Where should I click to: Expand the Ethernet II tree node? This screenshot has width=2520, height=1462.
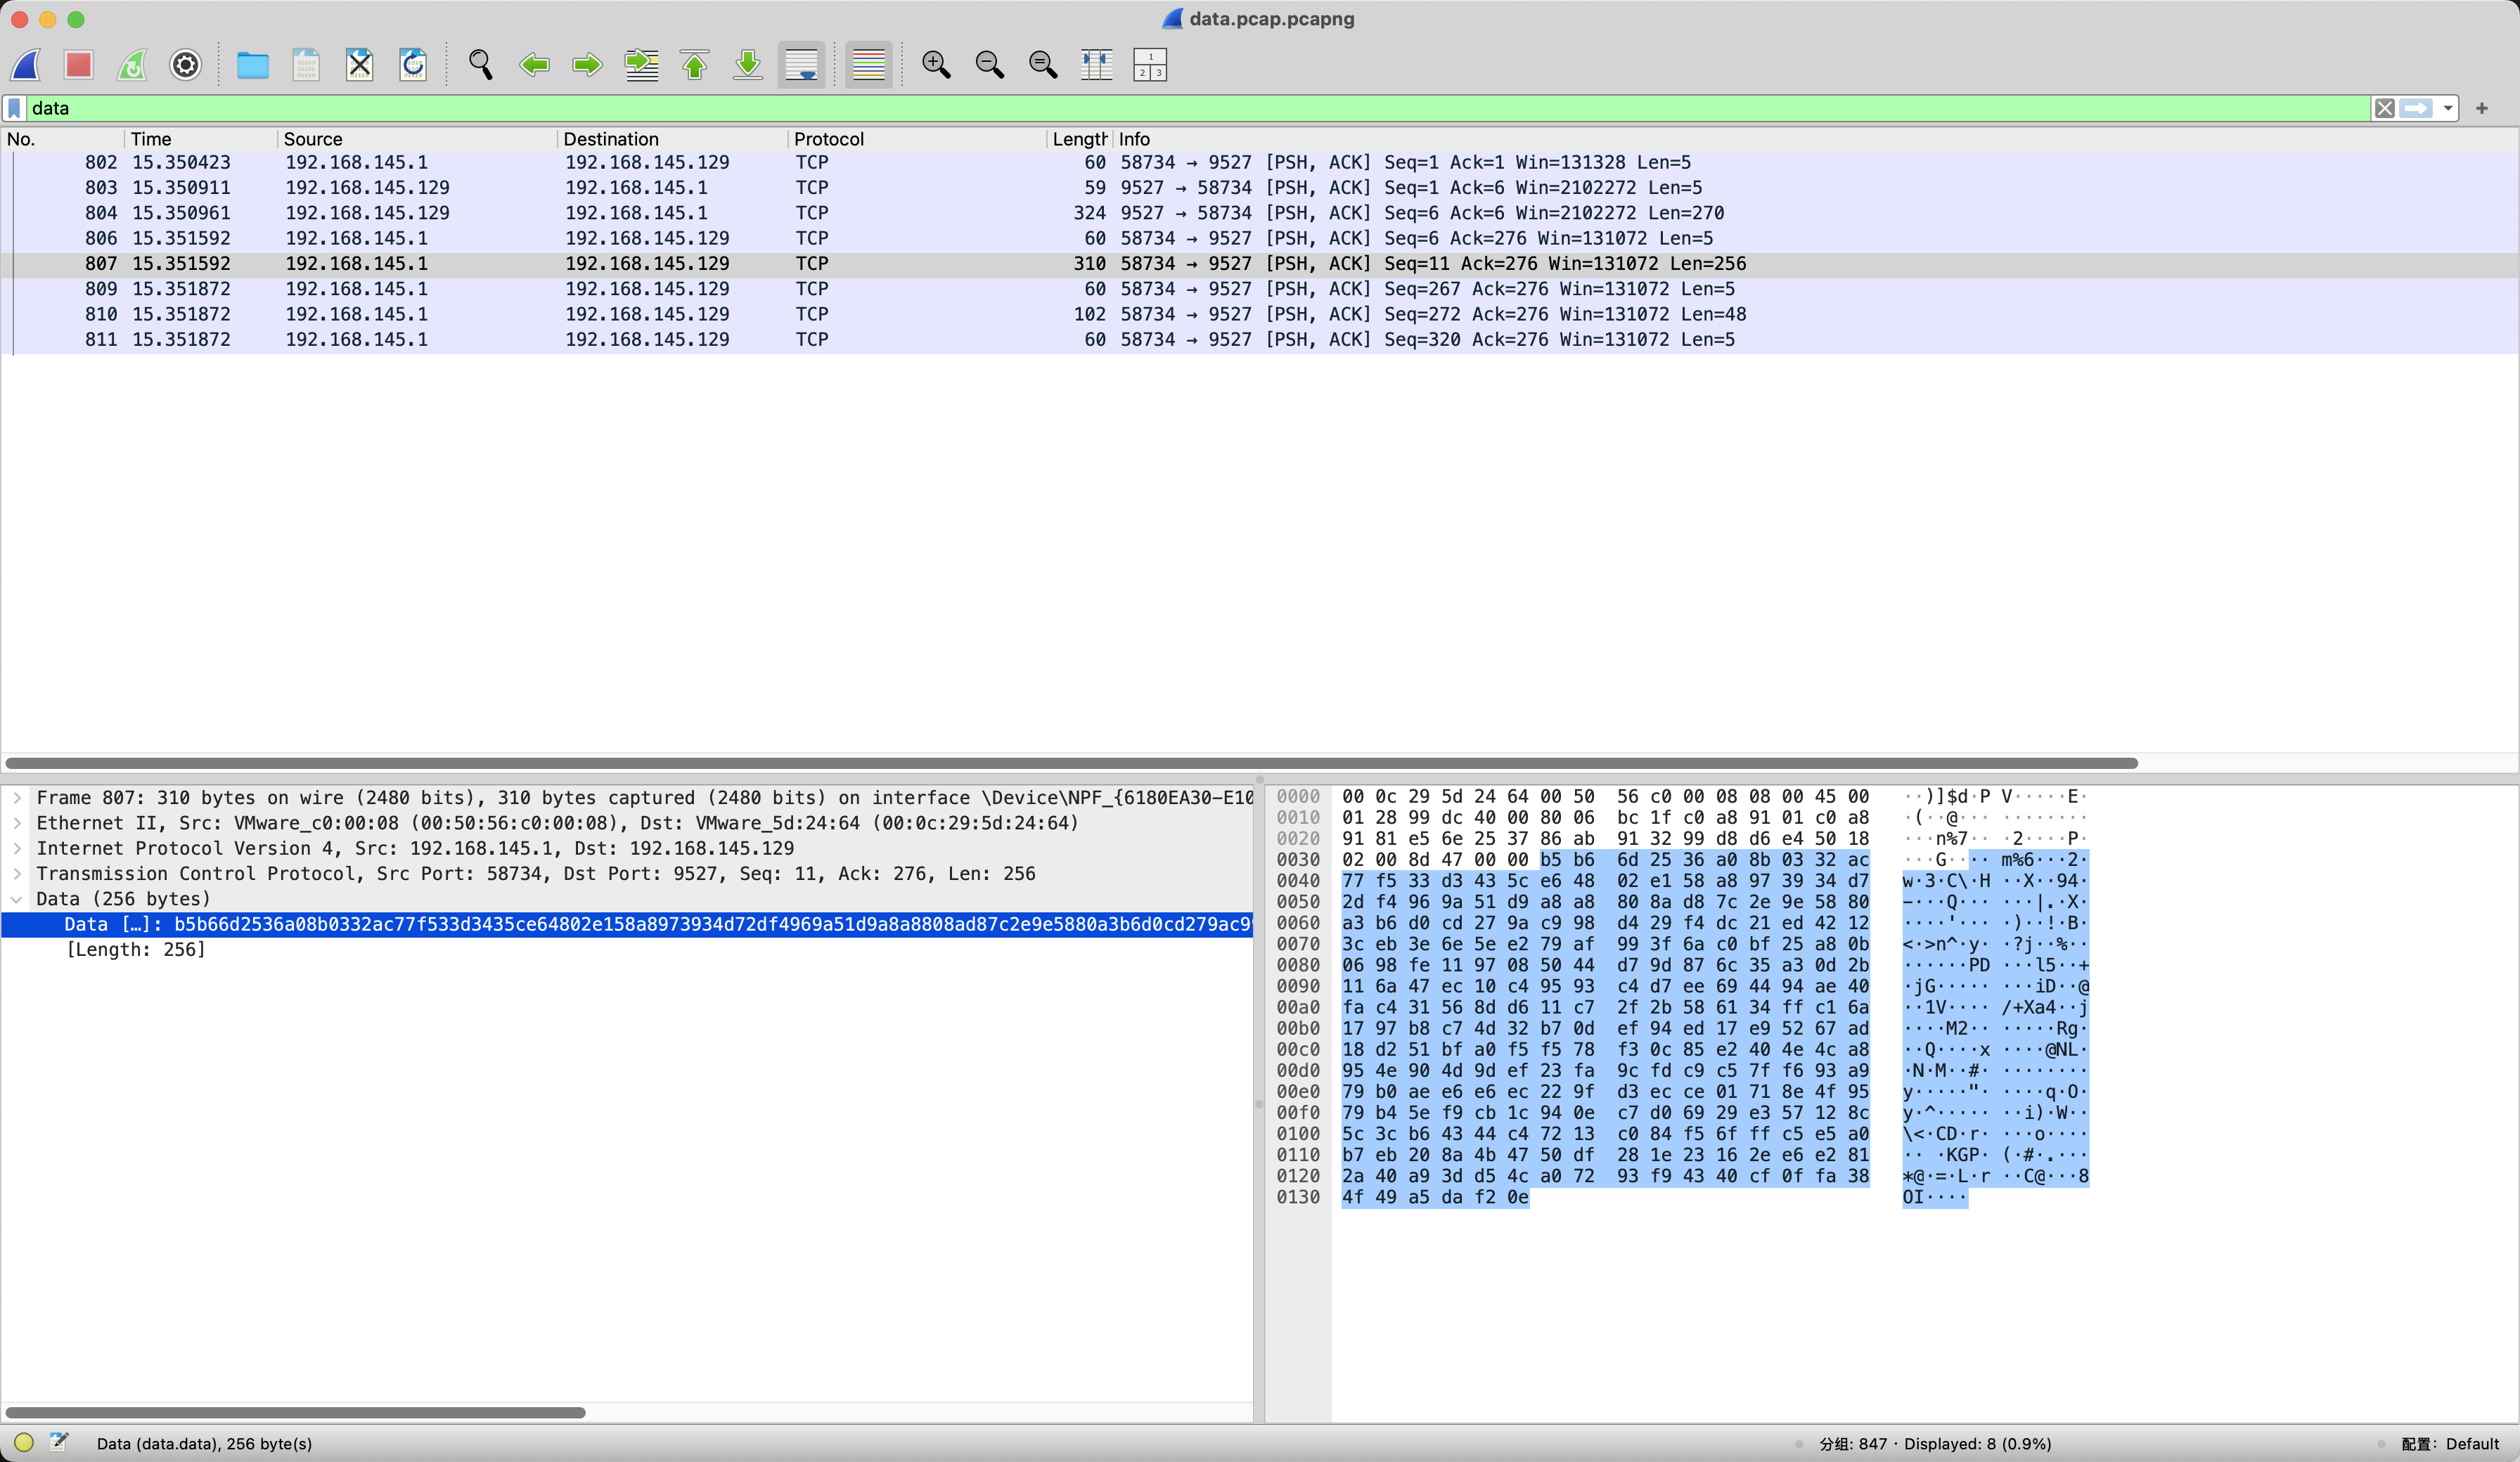pyautogui.click(x=17, y=823)
